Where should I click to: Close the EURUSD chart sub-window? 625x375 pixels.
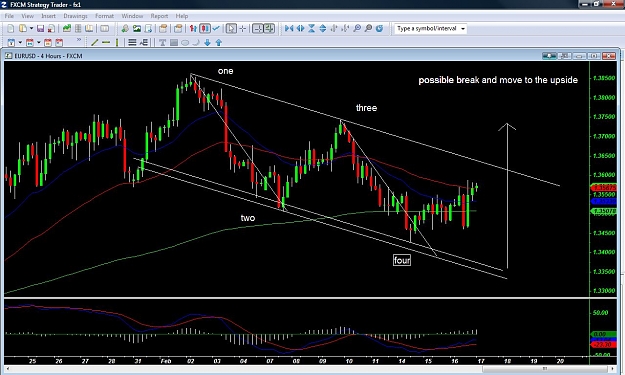(609, 56)
